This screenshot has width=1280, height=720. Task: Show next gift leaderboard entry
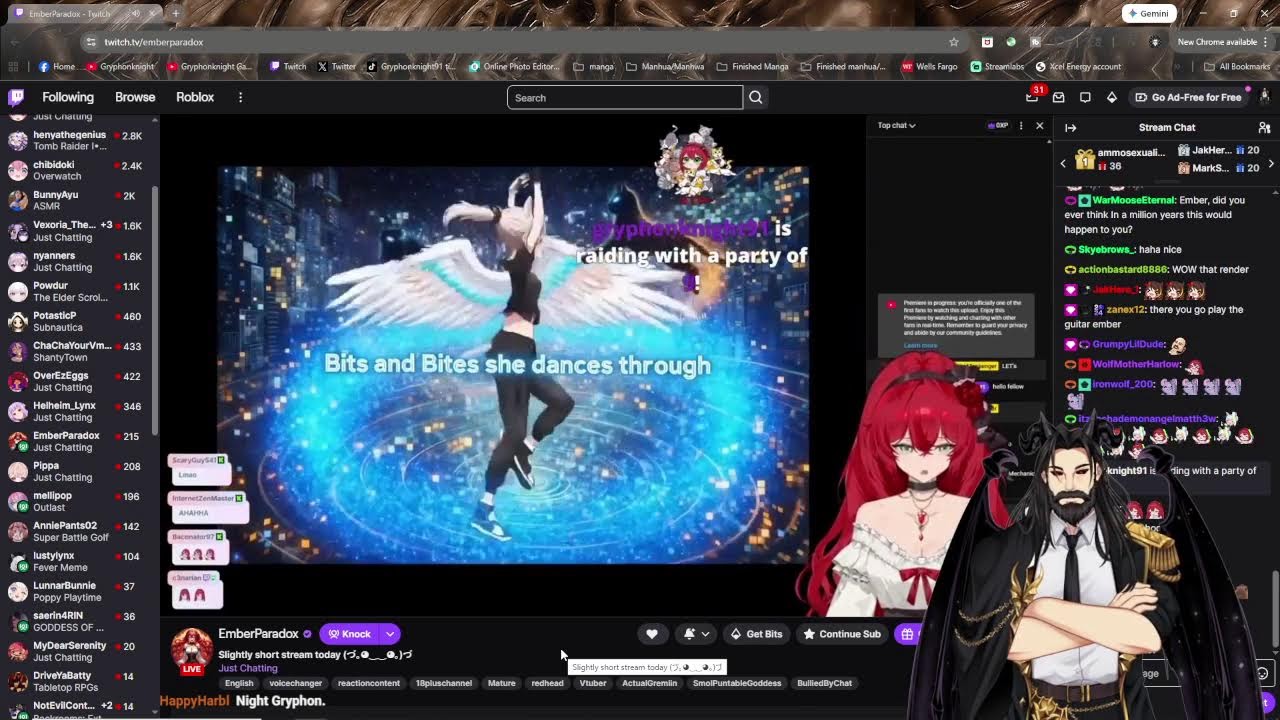tap(1271, 163)
